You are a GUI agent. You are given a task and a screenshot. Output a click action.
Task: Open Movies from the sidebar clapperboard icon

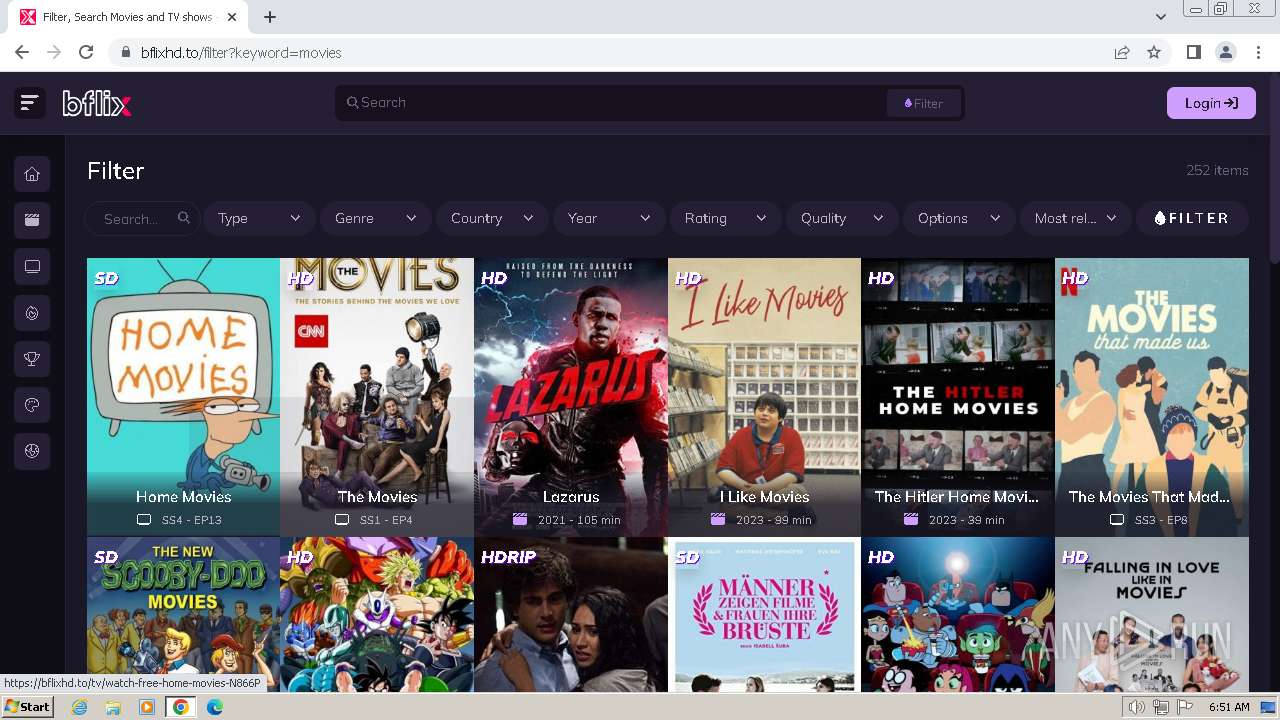point(32,220)
